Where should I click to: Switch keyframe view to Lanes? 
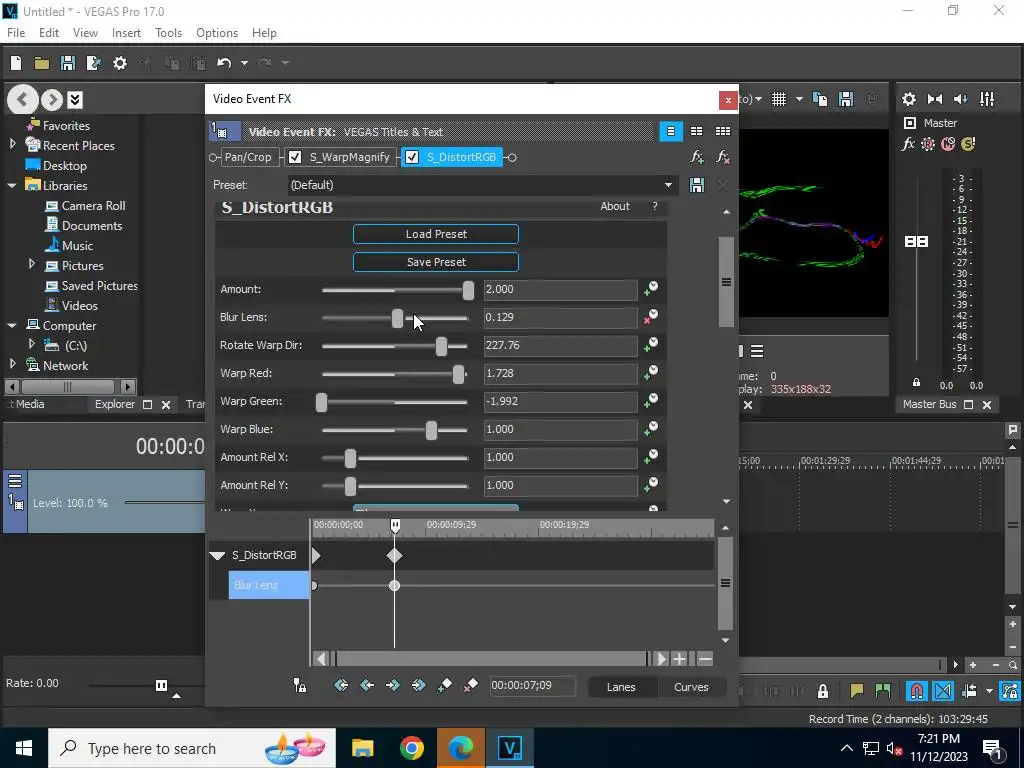tap(620, 687)
